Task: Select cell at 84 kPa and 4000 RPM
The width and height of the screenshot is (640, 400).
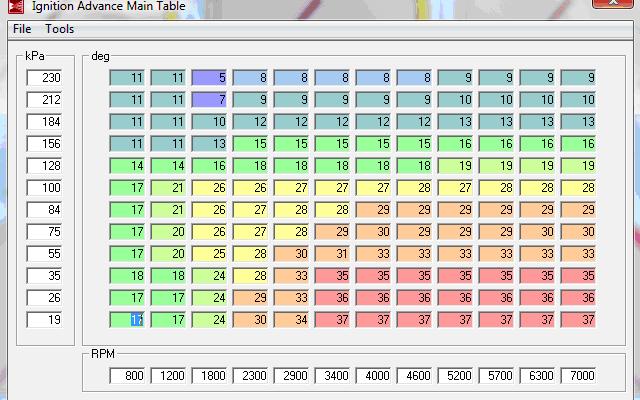Action: pos(373,210)
